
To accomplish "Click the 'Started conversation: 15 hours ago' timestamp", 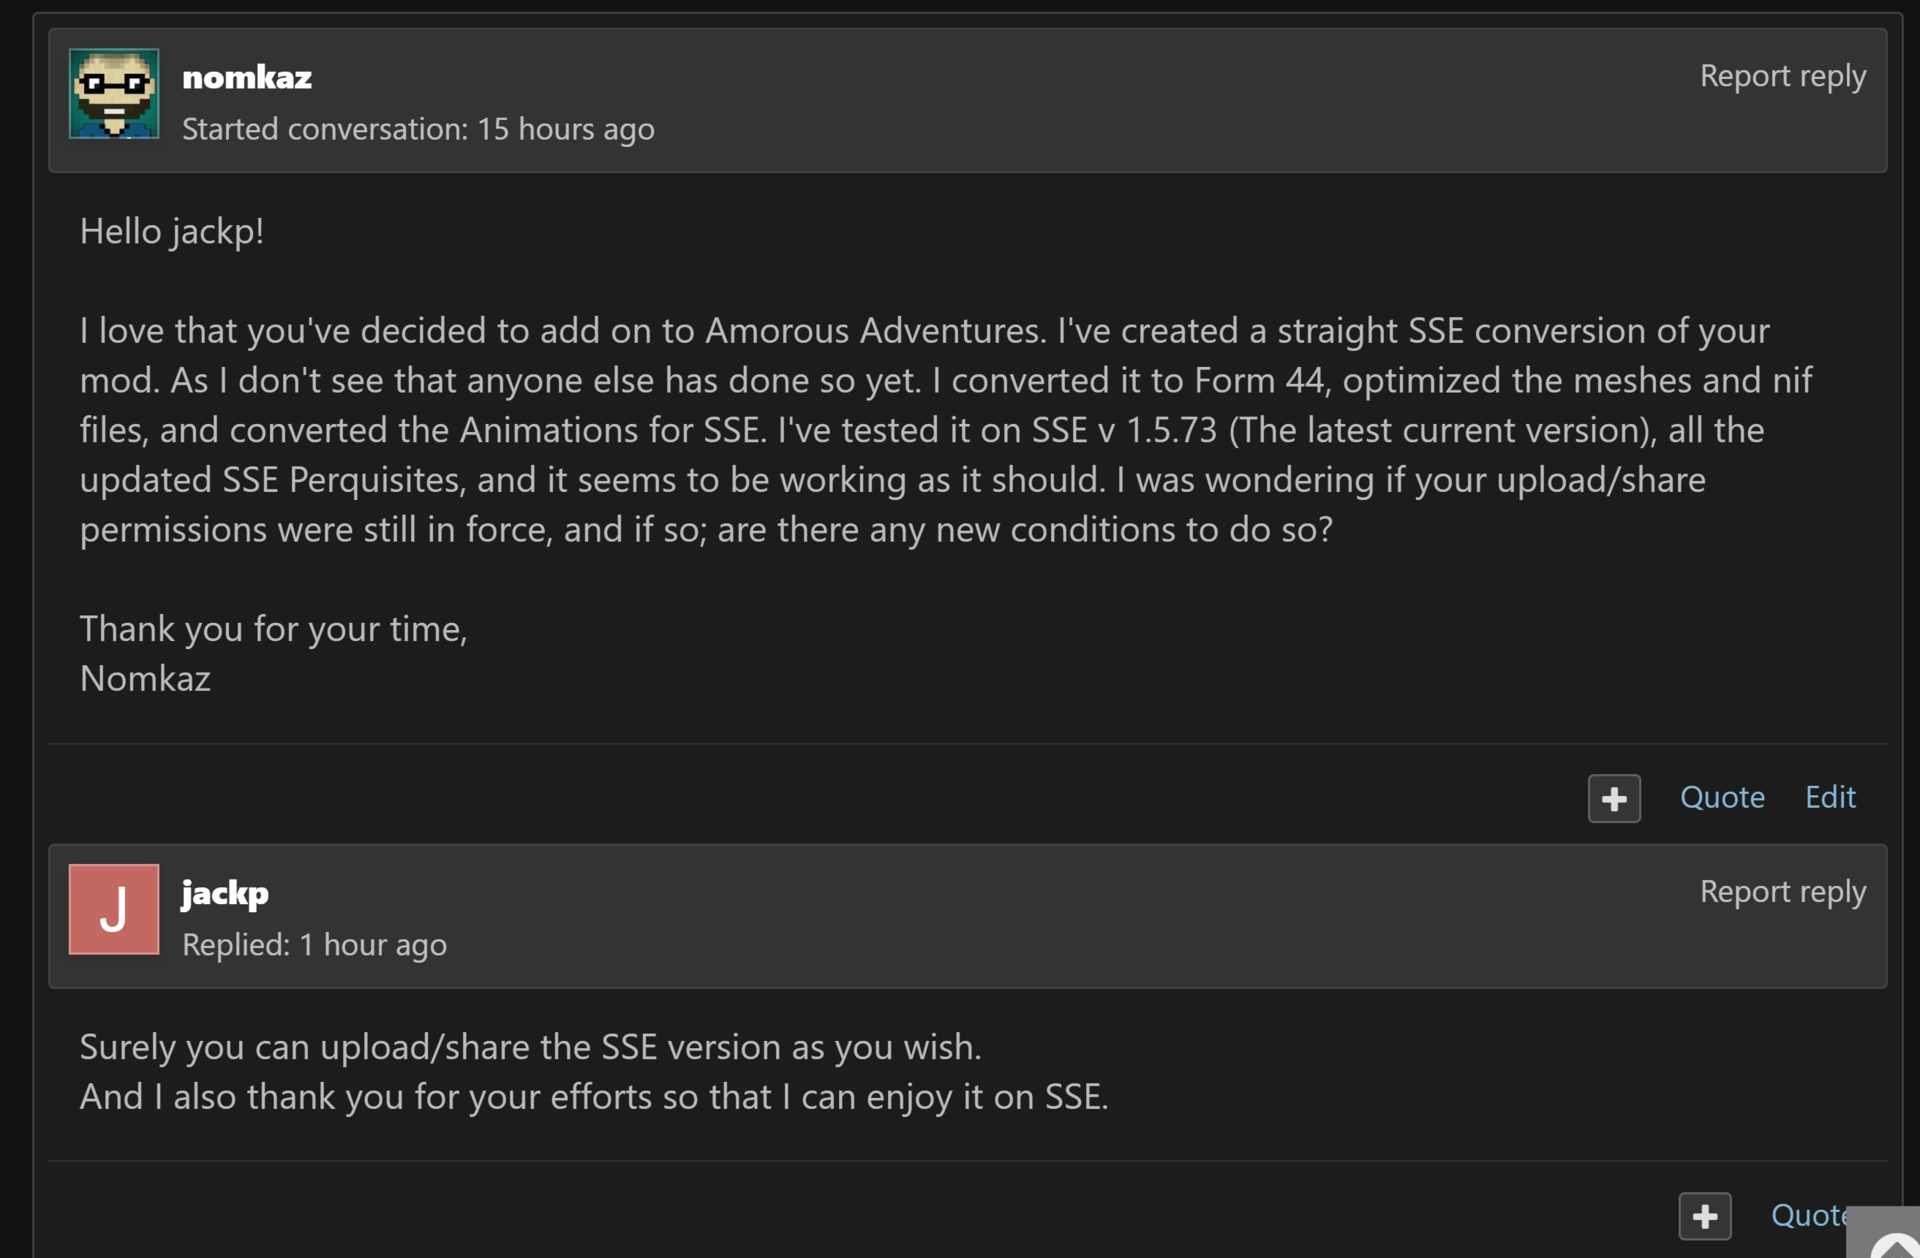I will coord(417,129).
